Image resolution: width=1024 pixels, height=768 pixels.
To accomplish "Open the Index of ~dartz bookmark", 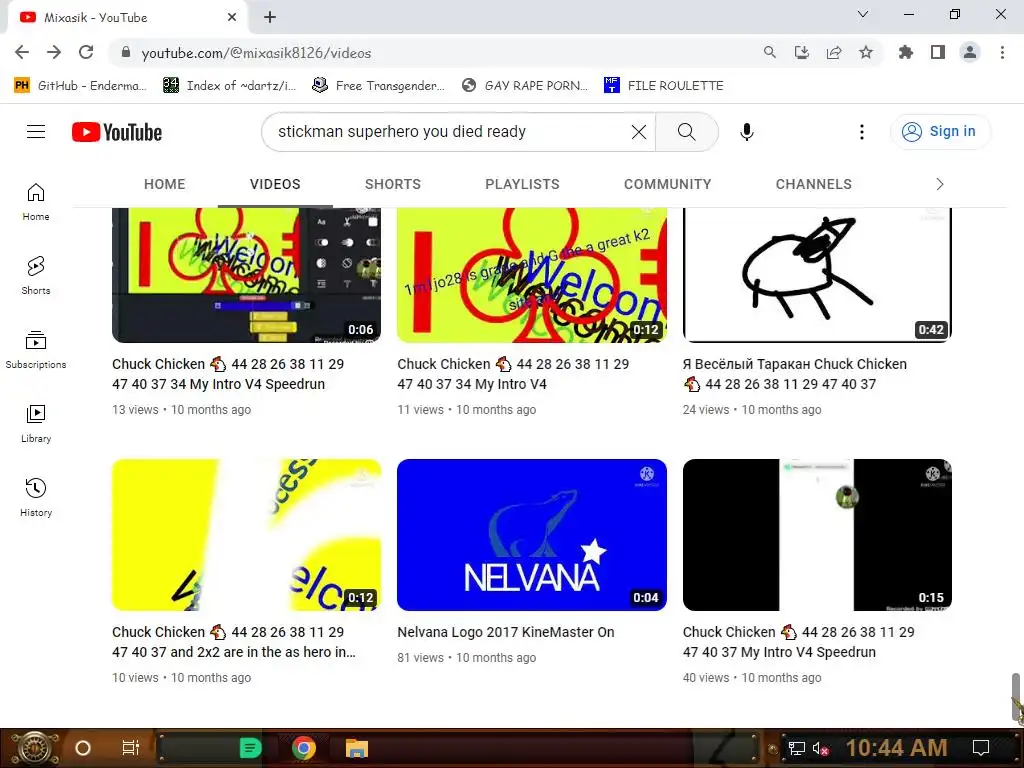I will coord(230,85).
